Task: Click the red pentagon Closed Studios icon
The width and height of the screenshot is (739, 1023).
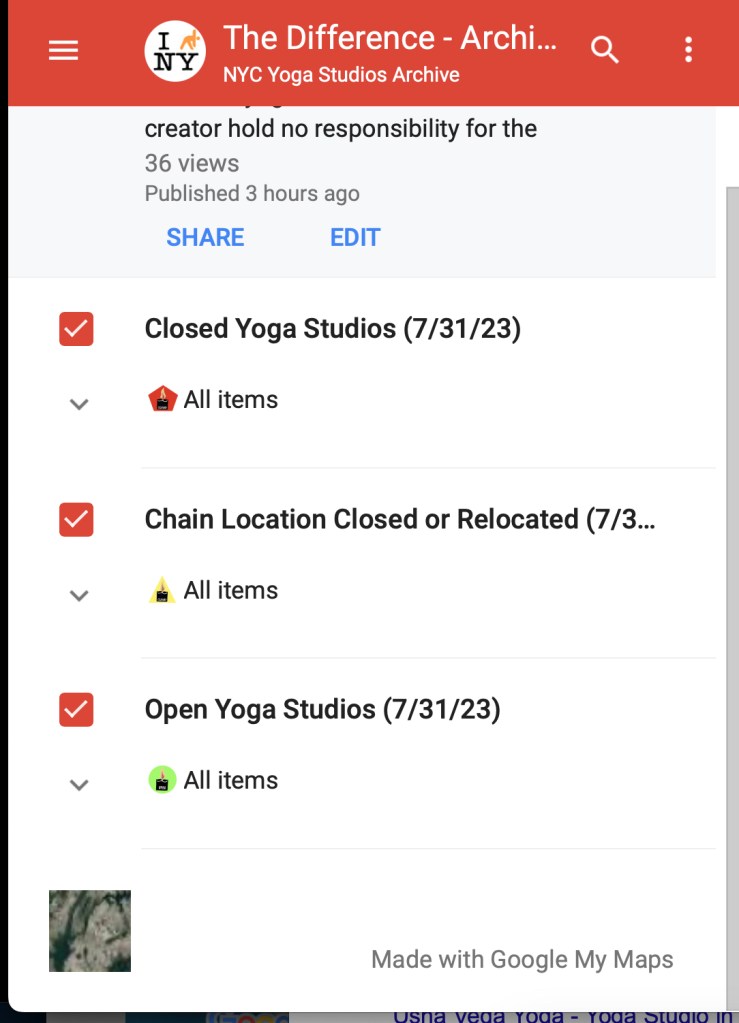Action: coord(162,400)
